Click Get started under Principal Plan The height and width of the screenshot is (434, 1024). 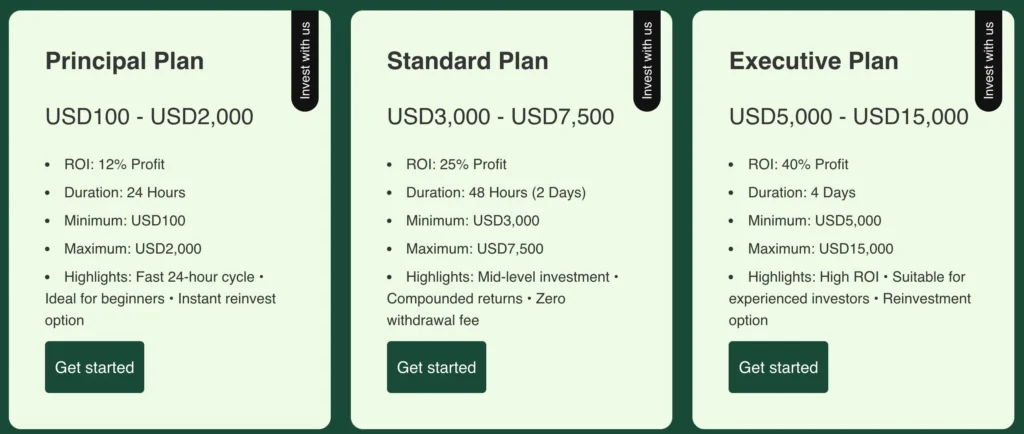[94, 367]
